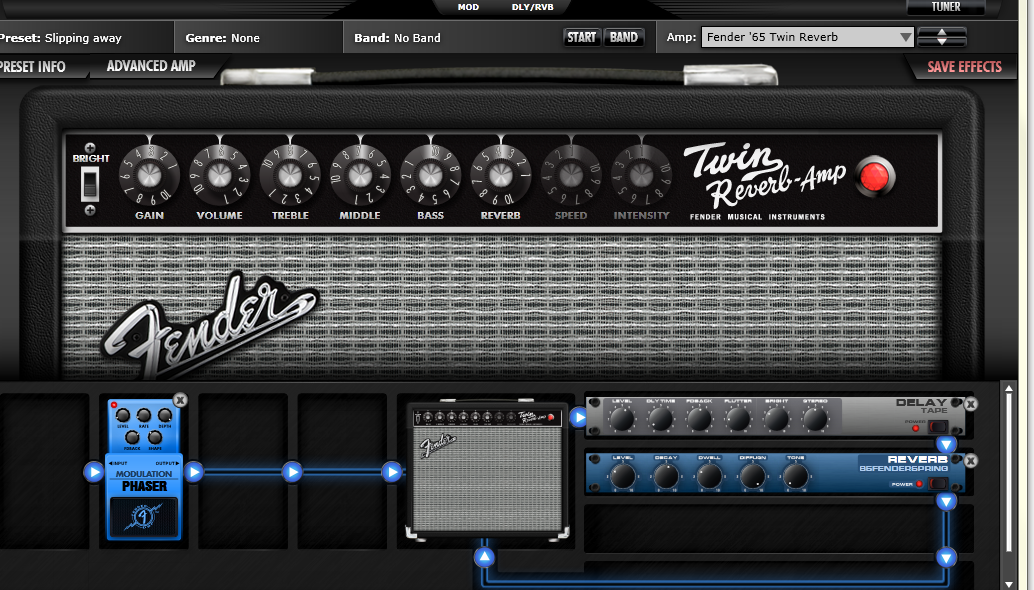Remove the Reverb rack unit with its X
Screen dimensions: 1034x590
(970, 461)
